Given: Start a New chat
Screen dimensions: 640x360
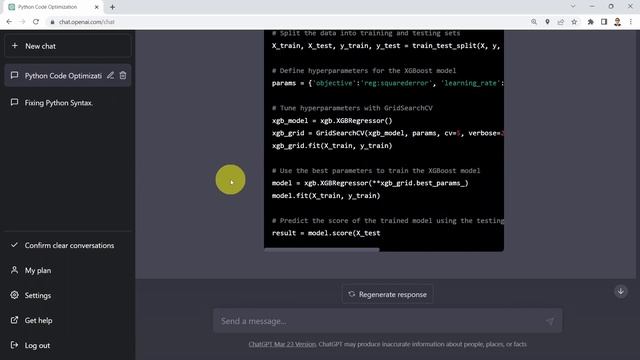Looking at the screenshot, I should click(x=68, y=46).
